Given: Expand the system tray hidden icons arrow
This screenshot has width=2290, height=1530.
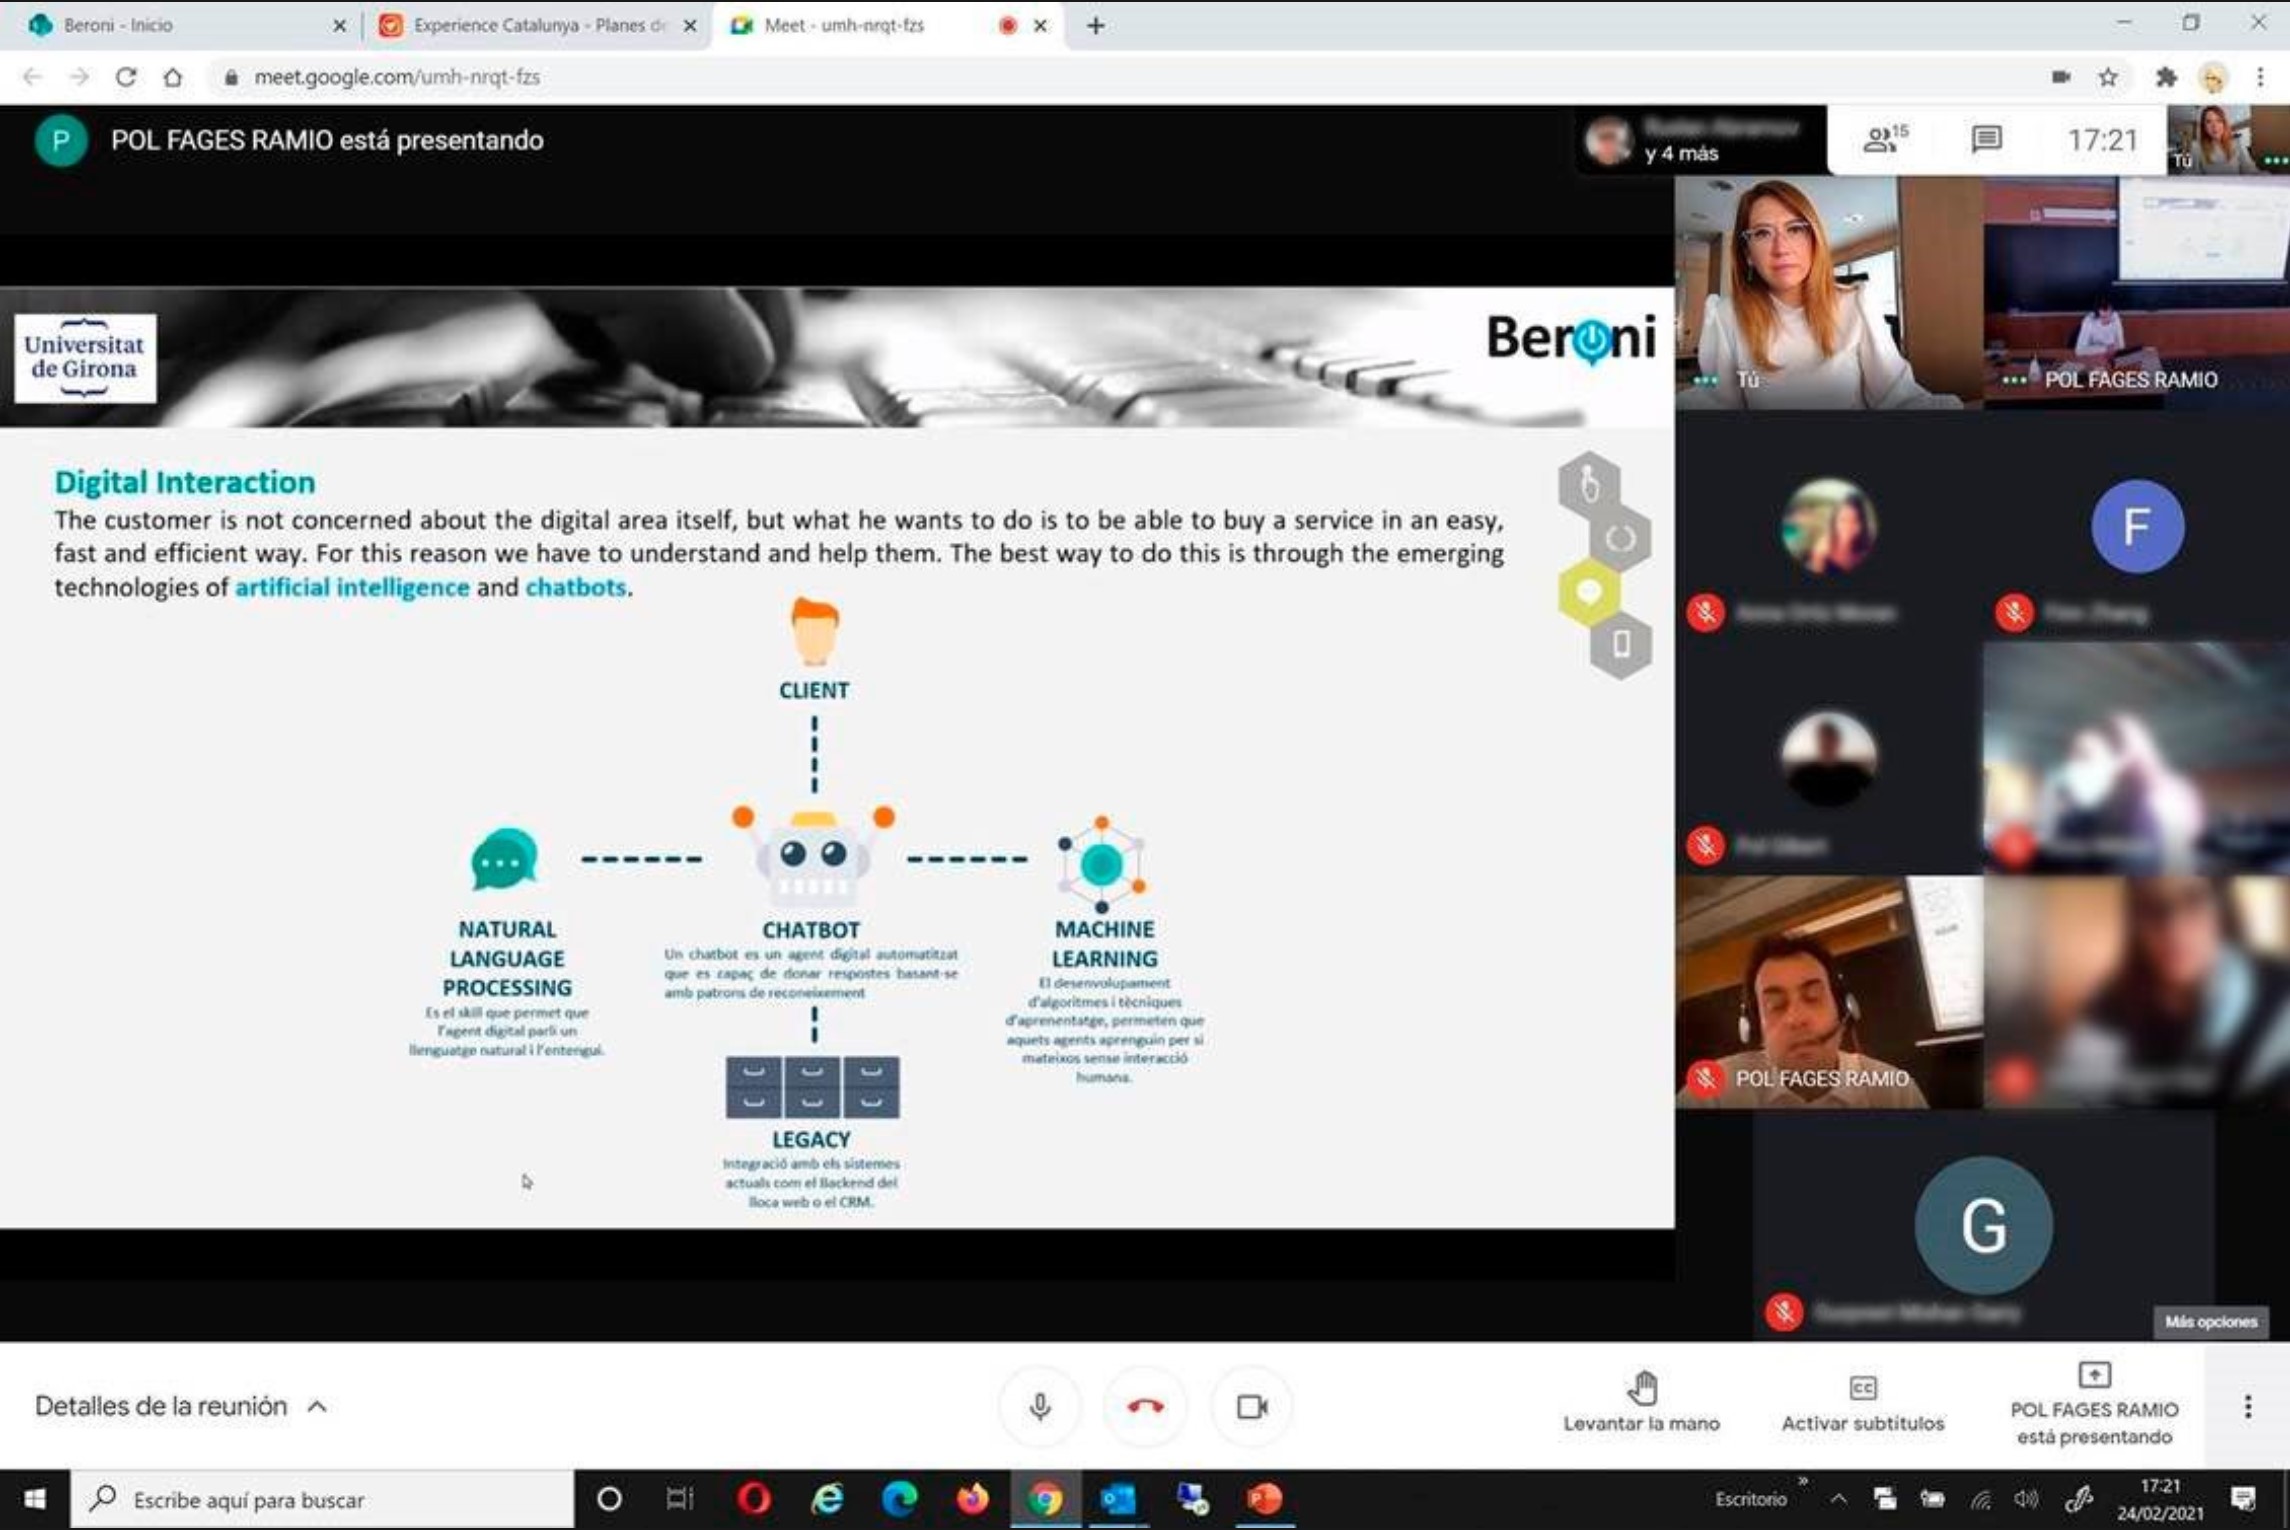Looking at the screenshot, I should tap(1838, 1499).
